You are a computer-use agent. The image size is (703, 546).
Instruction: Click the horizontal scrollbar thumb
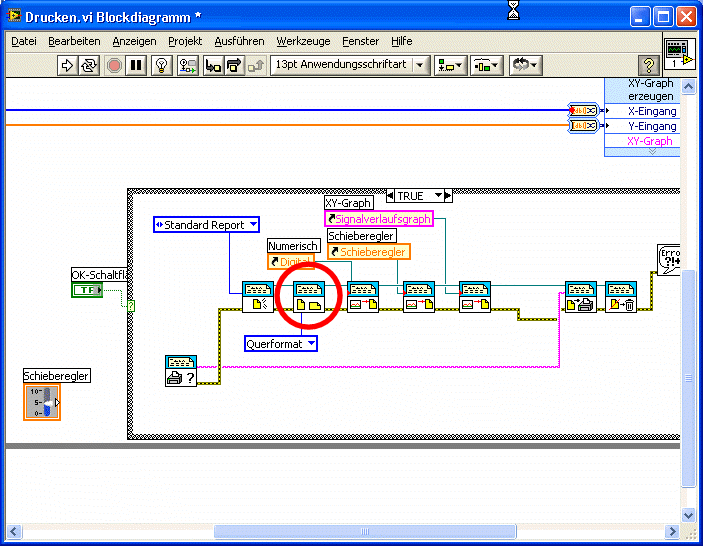click(364, 531)
